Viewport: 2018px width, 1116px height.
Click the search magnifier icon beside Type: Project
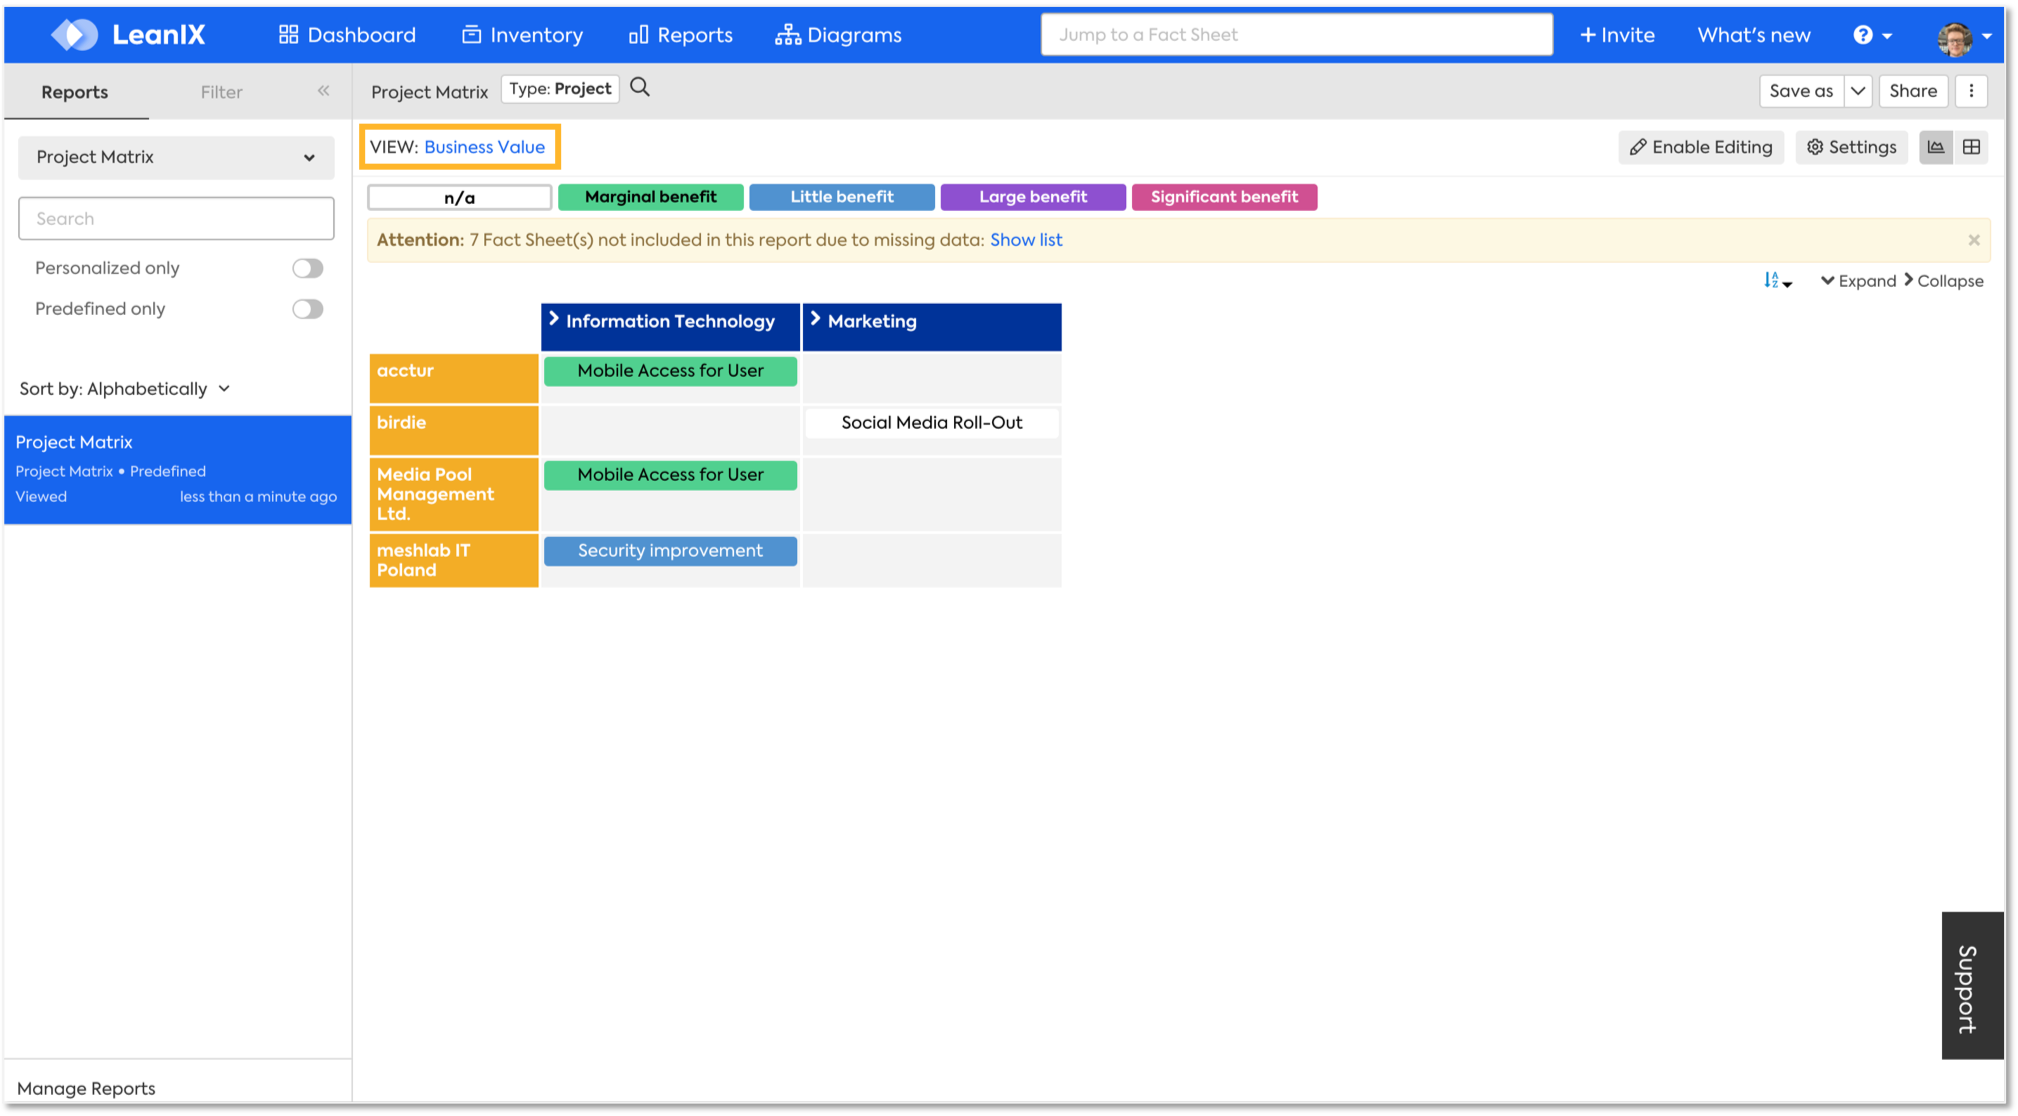point(640,88)
